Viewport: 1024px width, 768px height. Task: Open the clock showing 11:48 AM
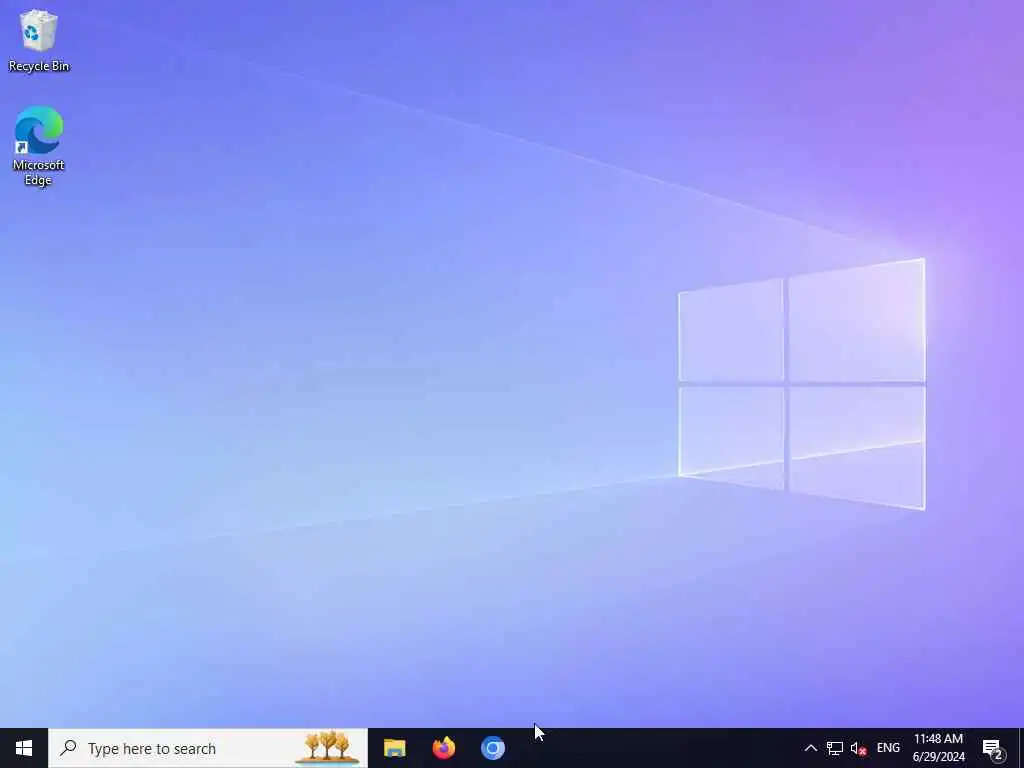pos(938,748)
